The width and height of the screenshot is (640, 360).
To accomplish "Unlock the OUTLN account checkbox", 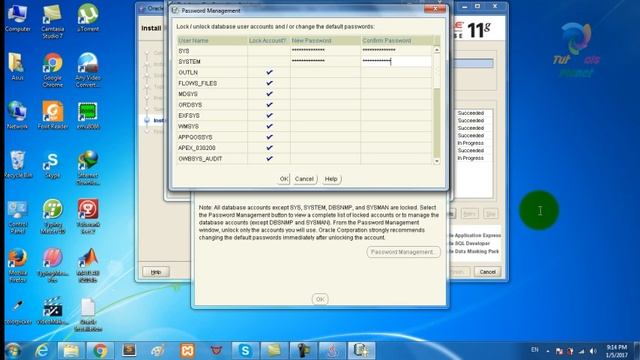I will pyautogui.click(x=269, y=72).
